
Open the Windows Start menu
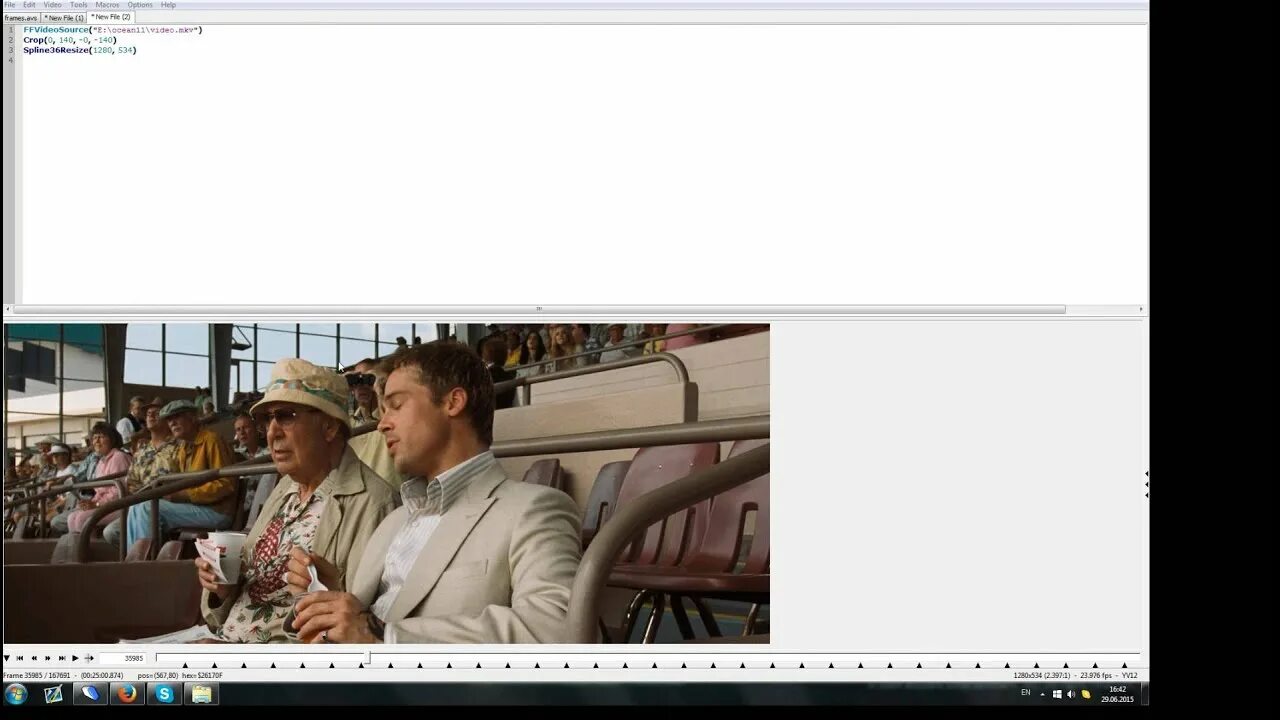(16, 694)
